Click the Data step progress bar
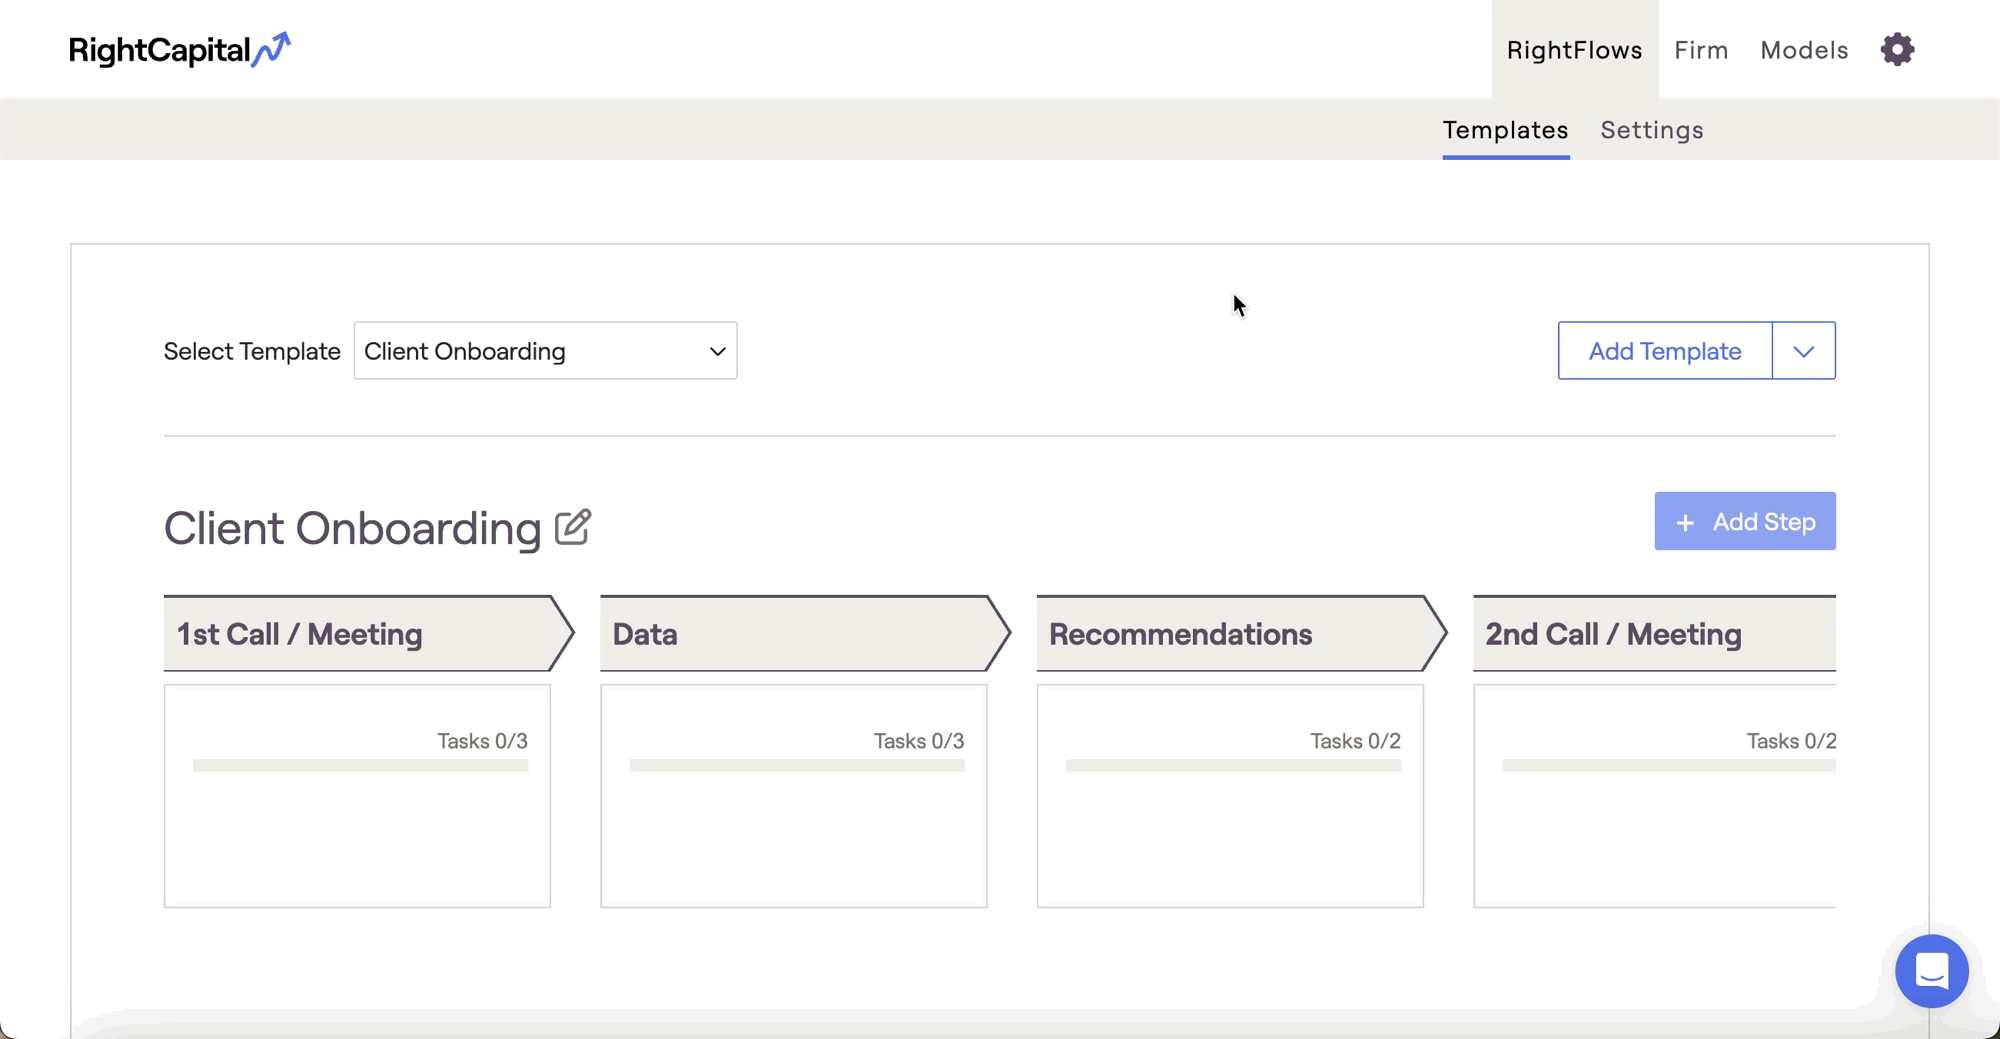Viewport: 2000px width, 1039px height. [796, 765]
